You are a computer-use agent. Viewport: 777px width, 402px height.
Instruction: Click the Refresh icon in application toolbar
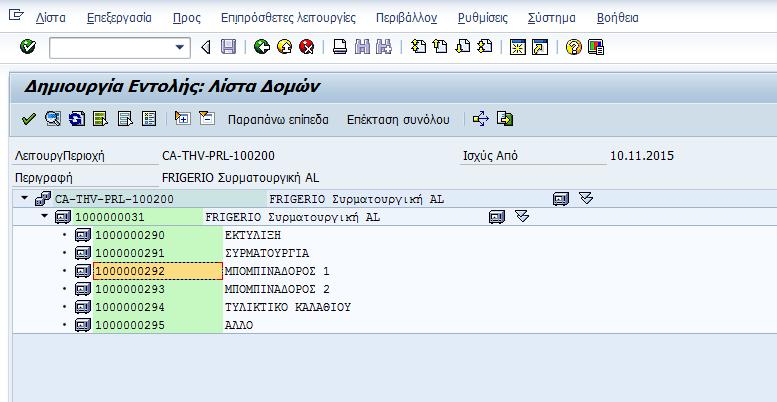[77, 119]
